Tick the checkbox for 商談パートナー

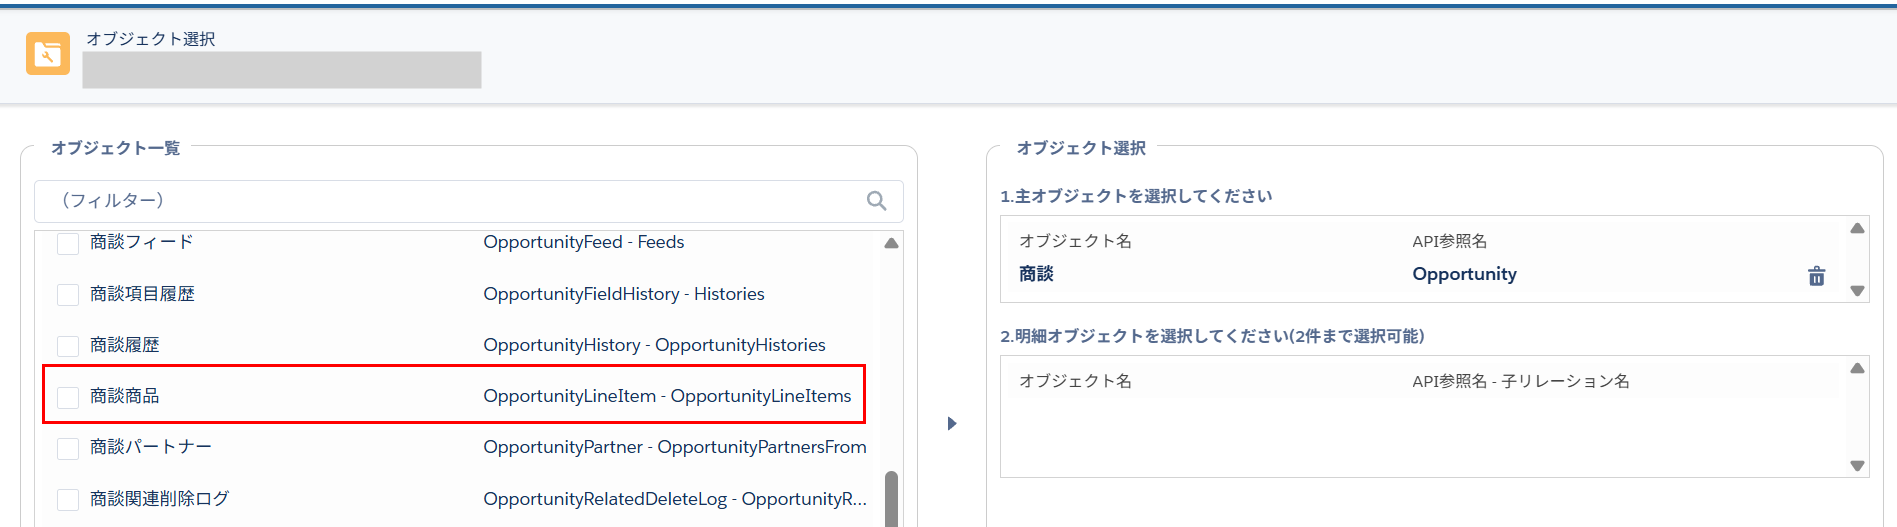pos(68,448)
